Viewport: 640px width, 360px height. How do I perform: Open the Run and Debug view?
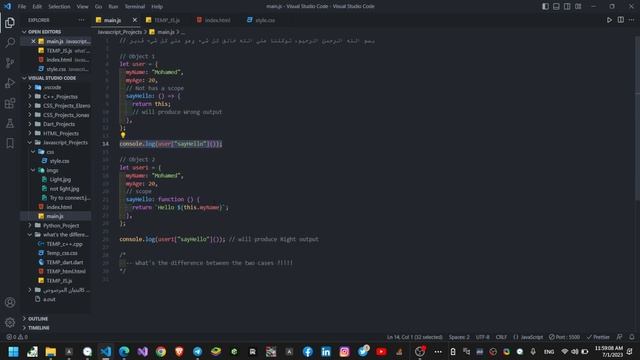[x=10, y=83]
